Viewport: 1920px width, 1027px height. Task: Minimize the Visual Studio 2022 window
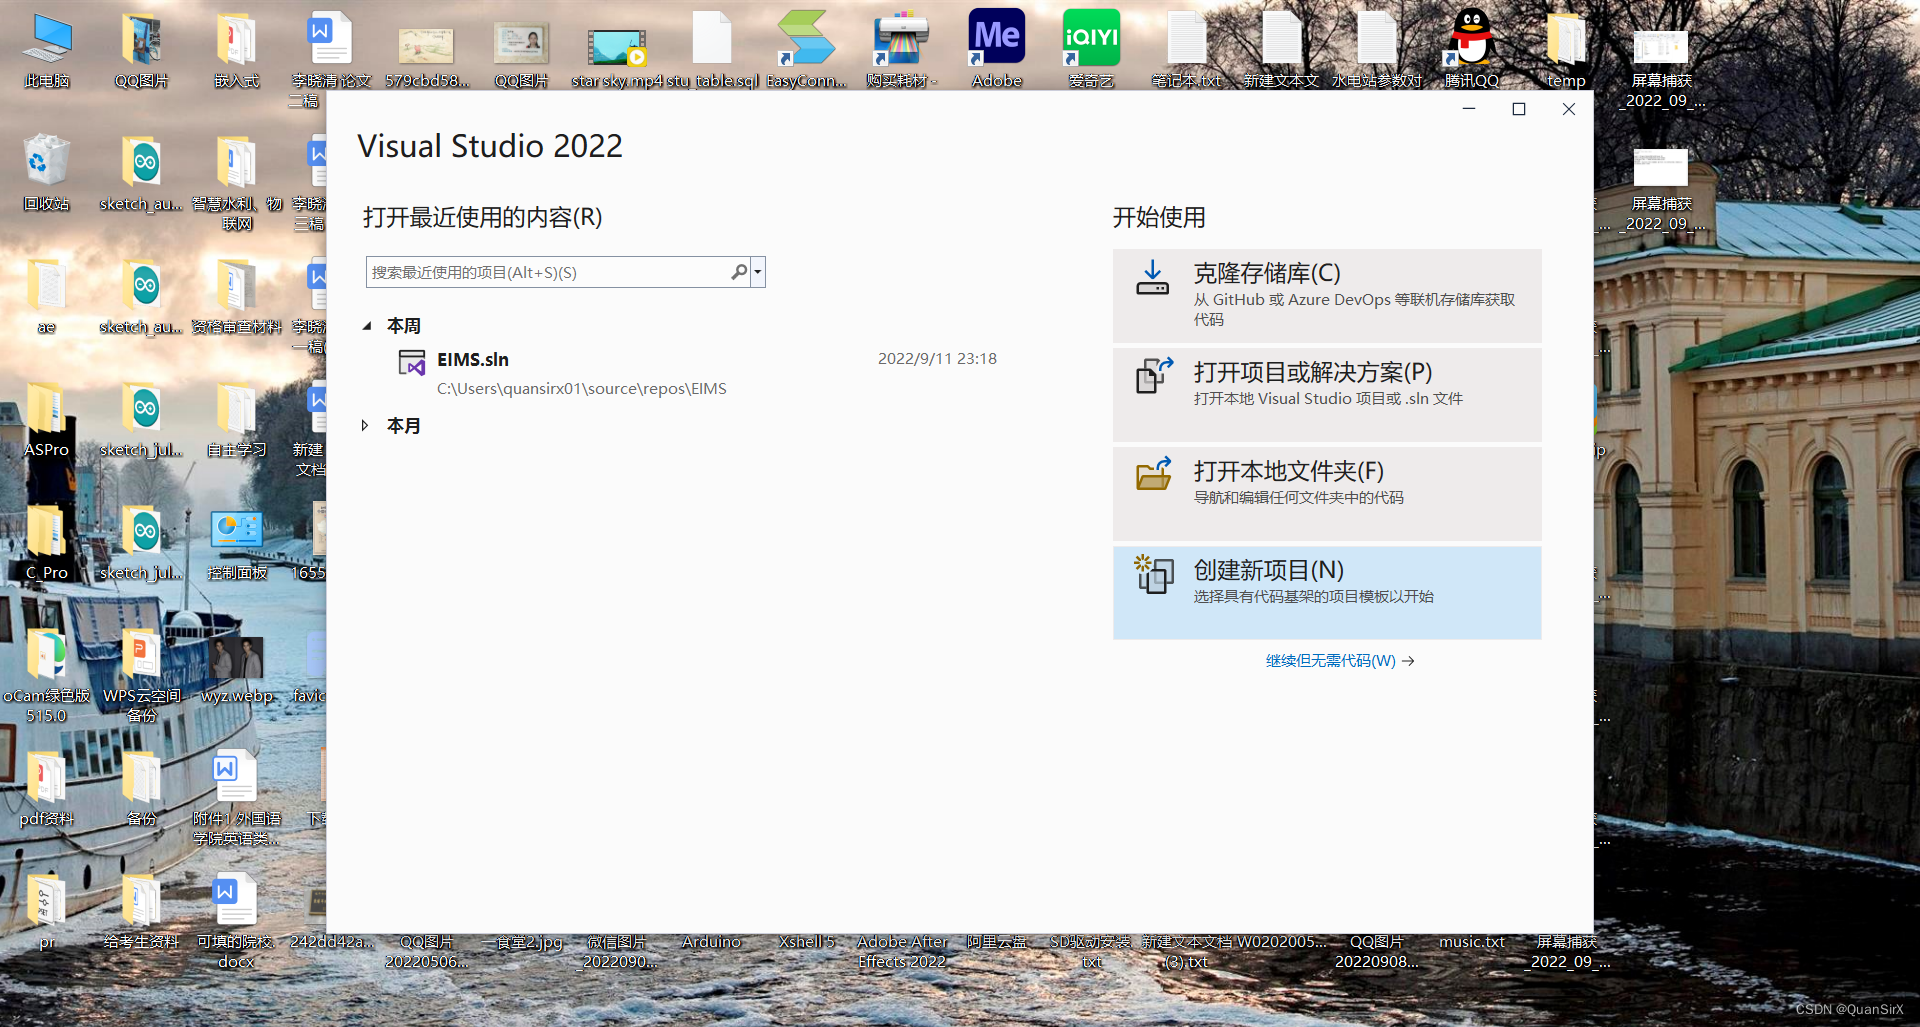click(1469, 109)
